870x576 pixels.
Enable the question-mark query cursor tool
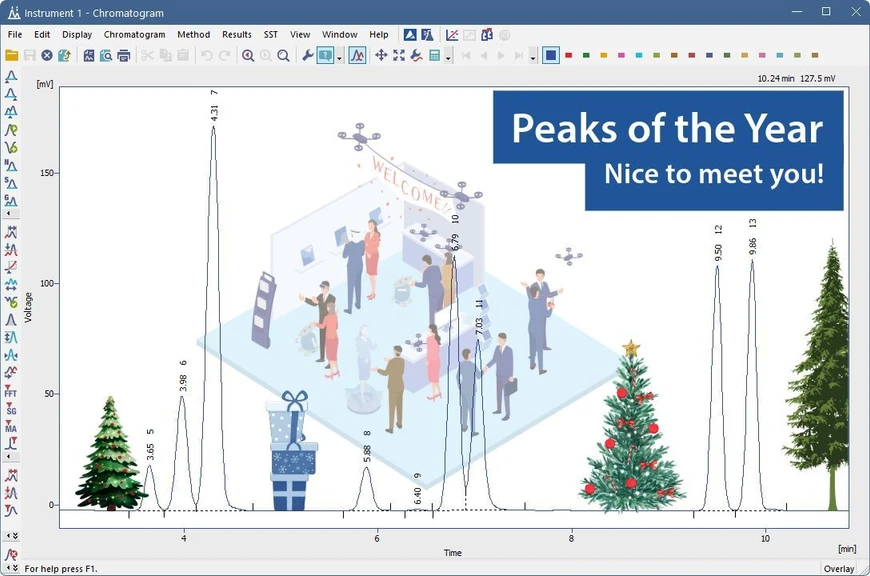pos(323,55)
